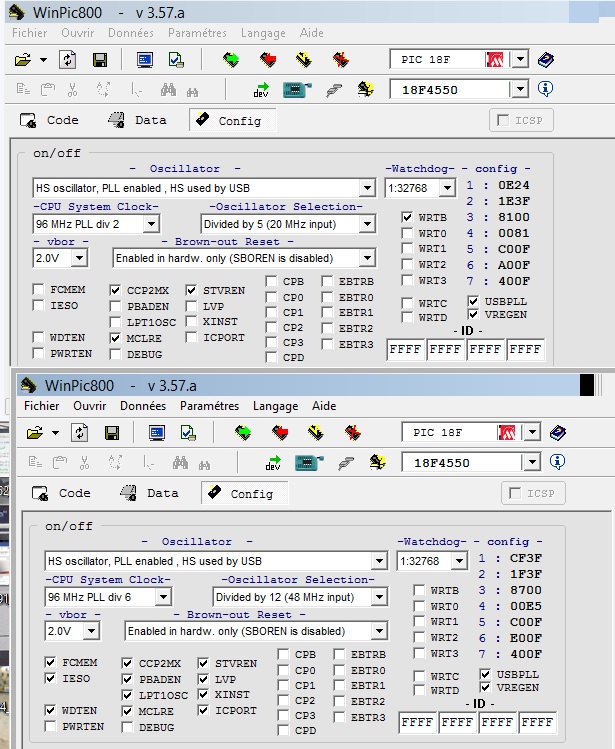
Task: Click the Erase chip icon in the lower window
Action: 353,433
